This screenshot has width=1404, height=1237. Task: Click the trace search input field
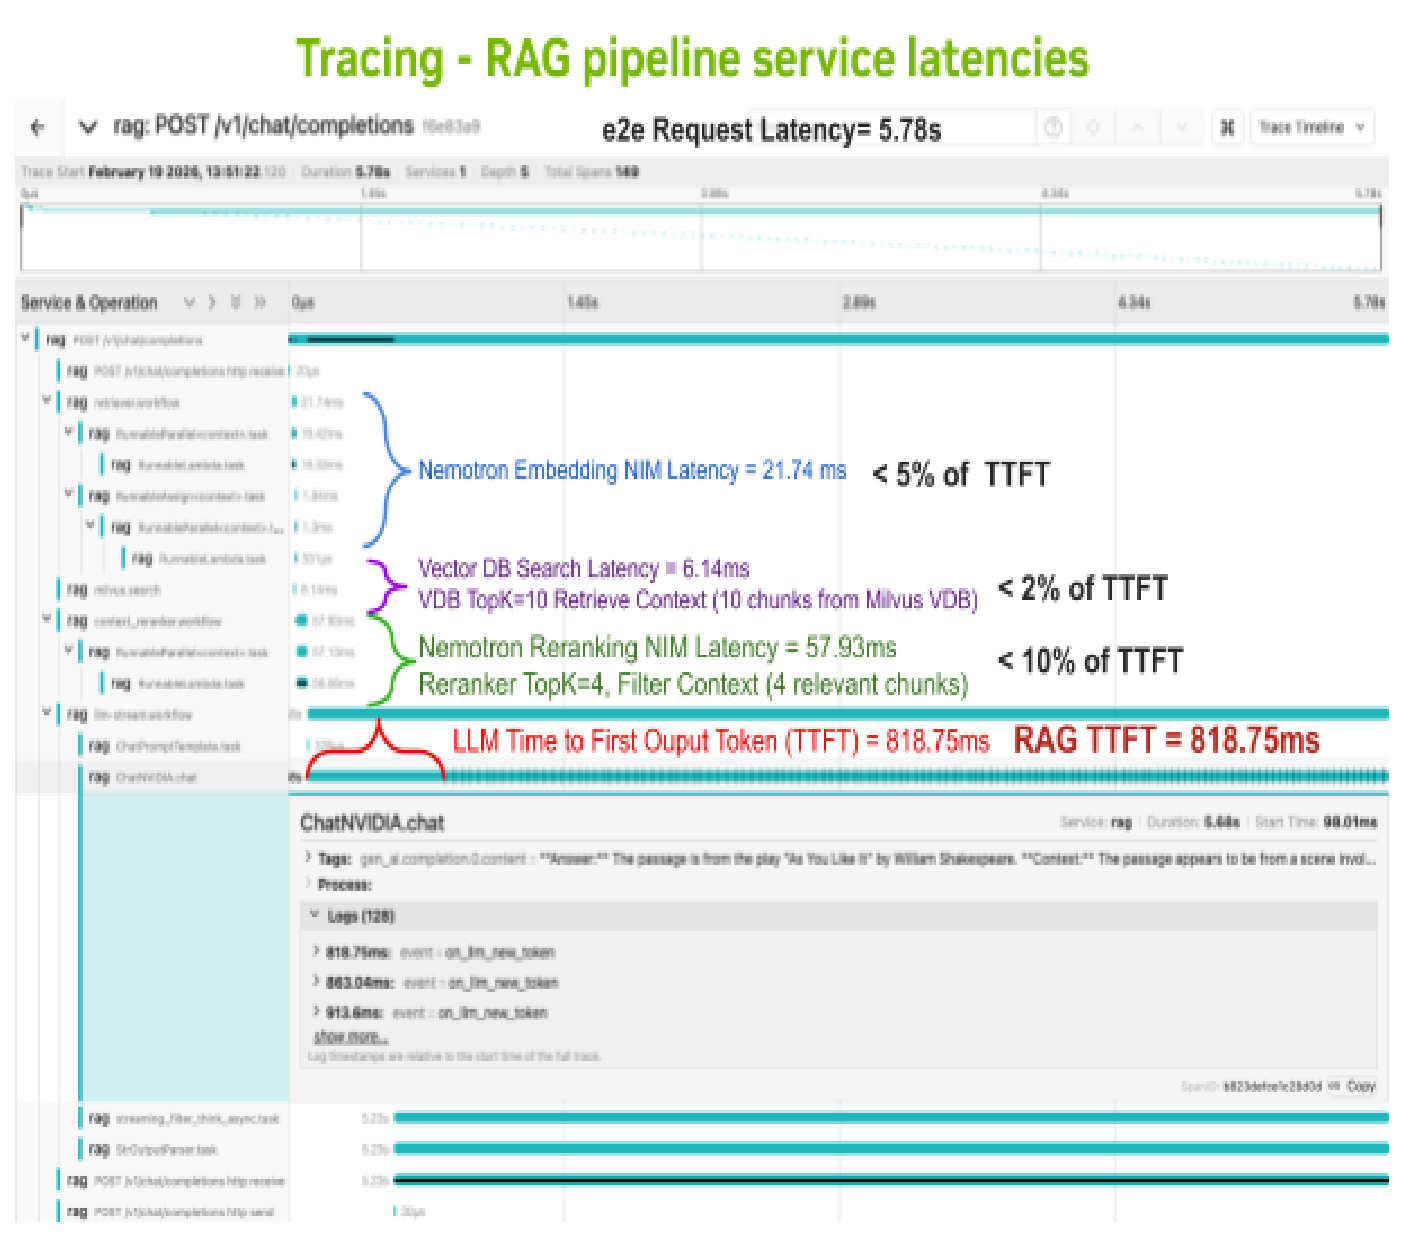click(x=890, y=128)
